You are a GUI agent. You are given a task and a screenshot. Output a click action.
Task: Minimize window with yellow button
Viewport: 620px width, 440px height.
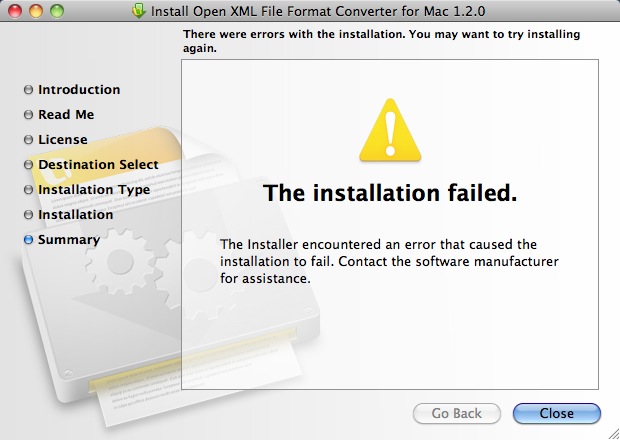click(36, 11)
